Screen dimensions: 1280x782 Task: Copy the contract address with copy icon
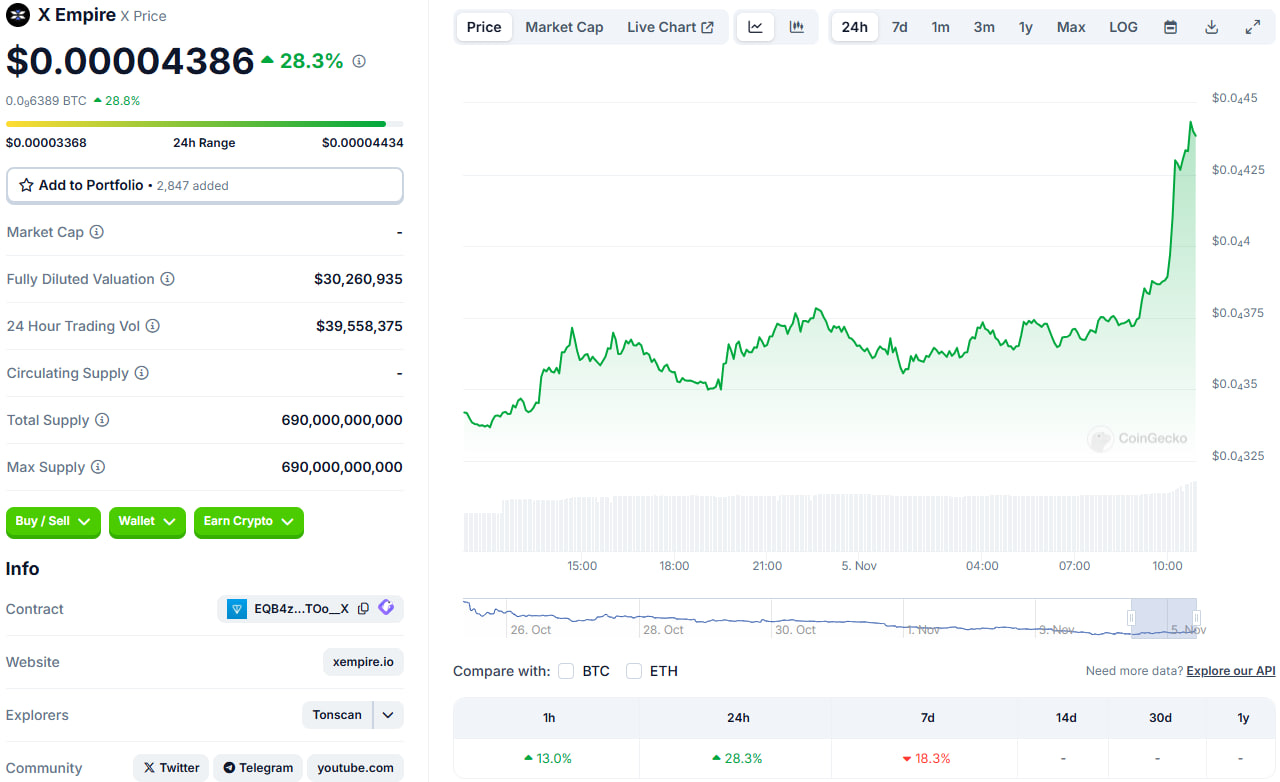pyautogui.click(x=363, y=608)
